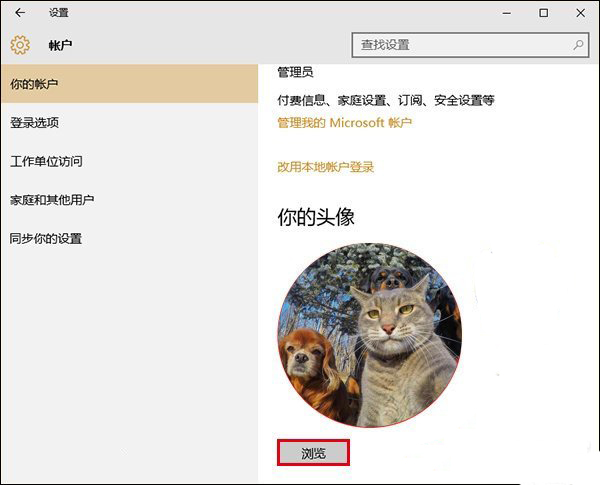This screenshot has height=485, width=600.
Task: Open 管理我的 Microsoft 帐户 link
Action: coord(344,122)
